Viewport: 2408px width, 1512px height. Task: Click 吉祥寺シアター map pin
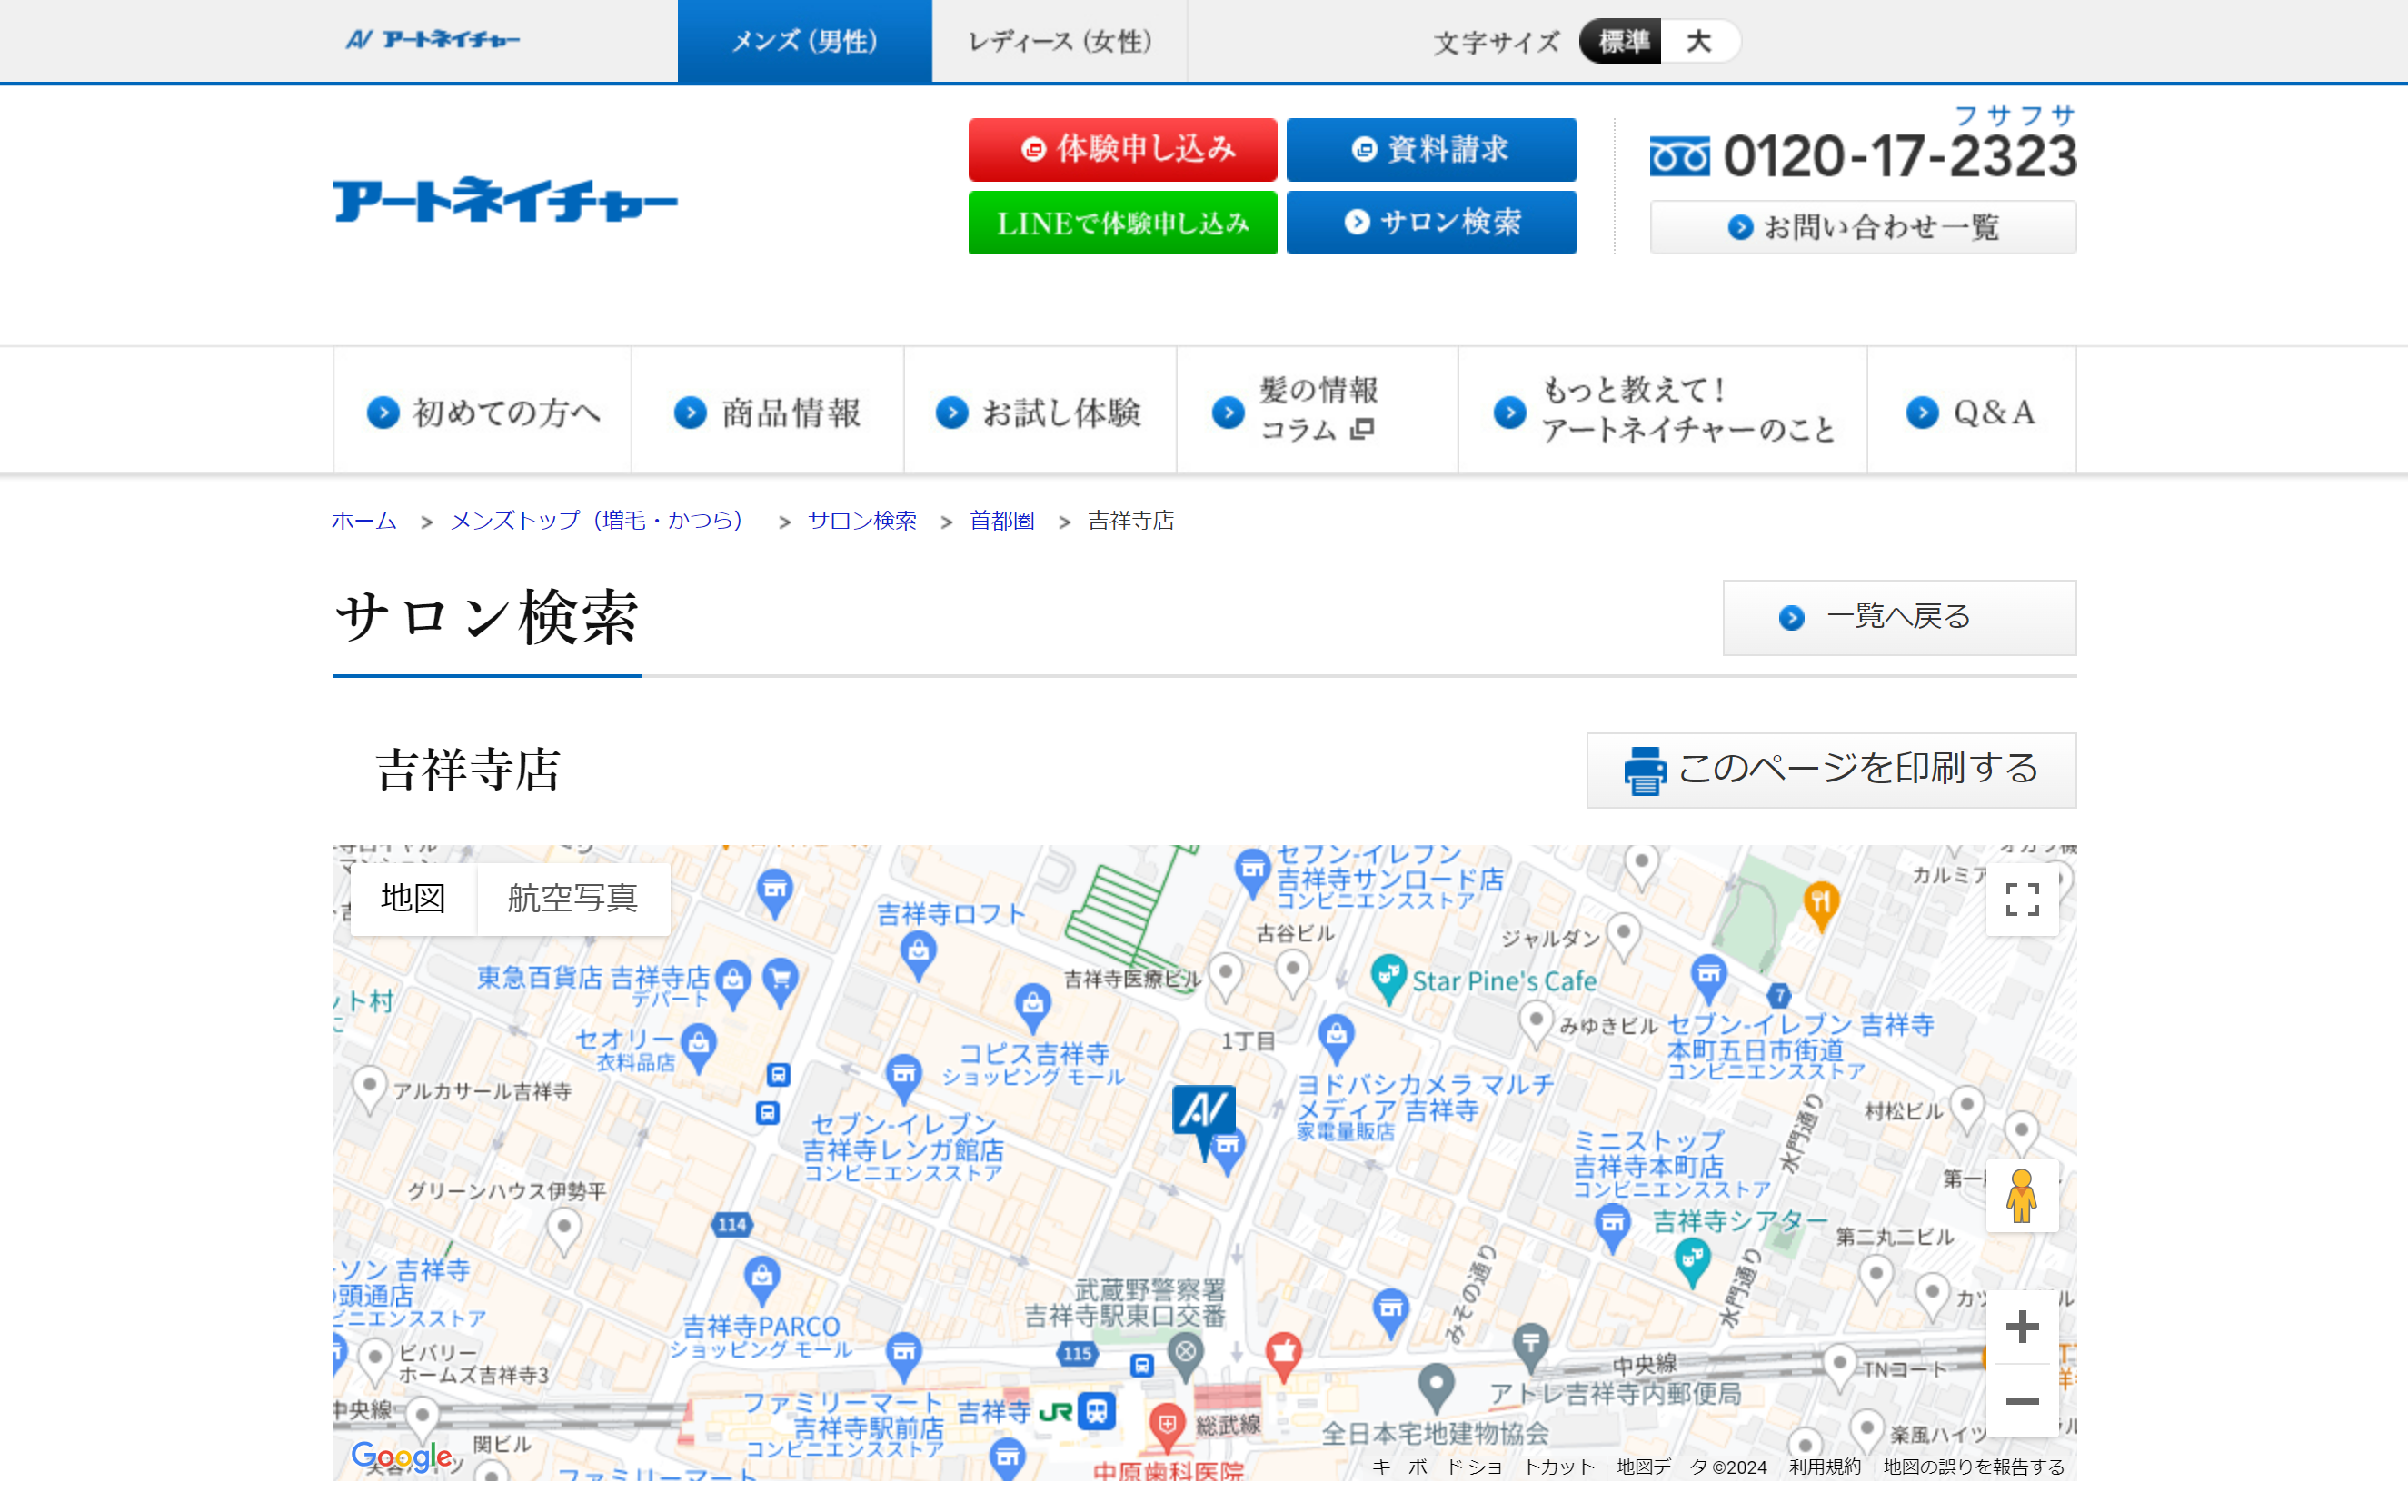tap(1691, 1261)
